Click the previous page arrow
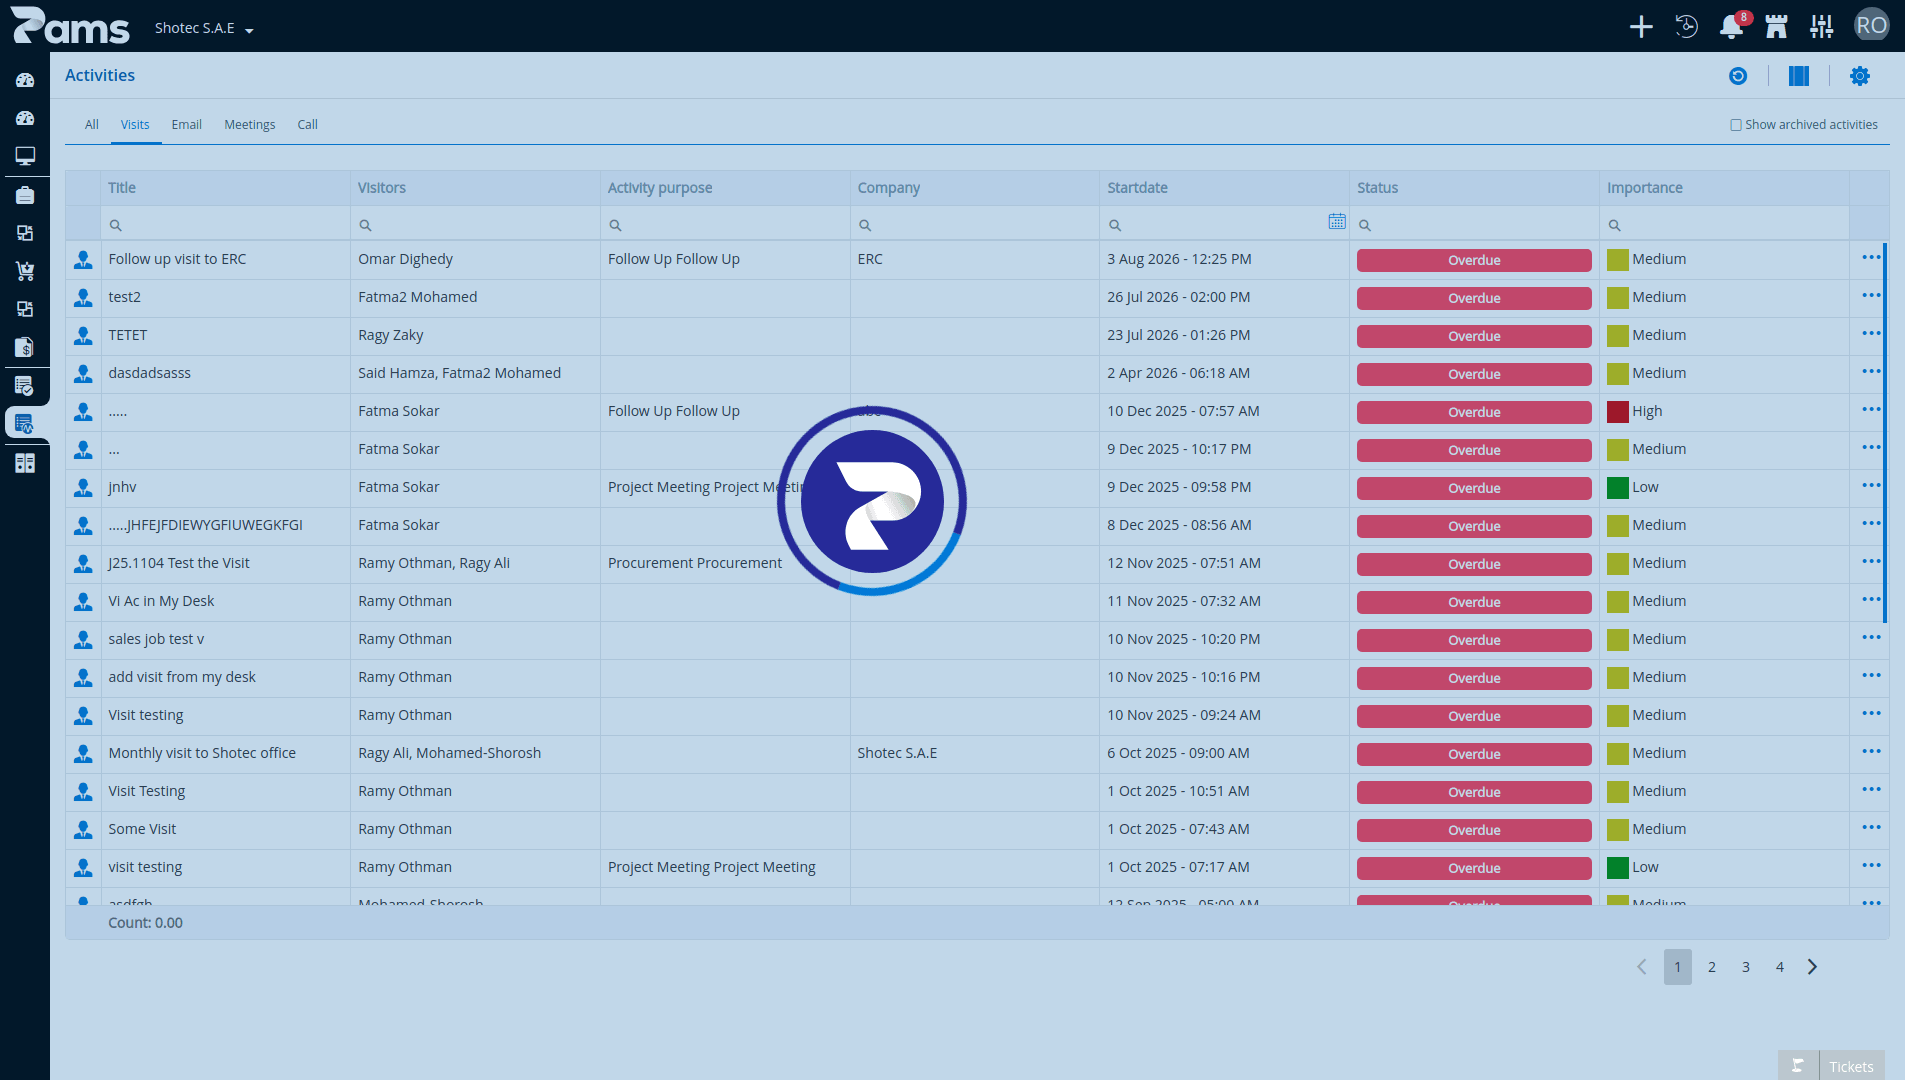This screenshot has height=1080, width=1905. click(x=1642, y=967)
